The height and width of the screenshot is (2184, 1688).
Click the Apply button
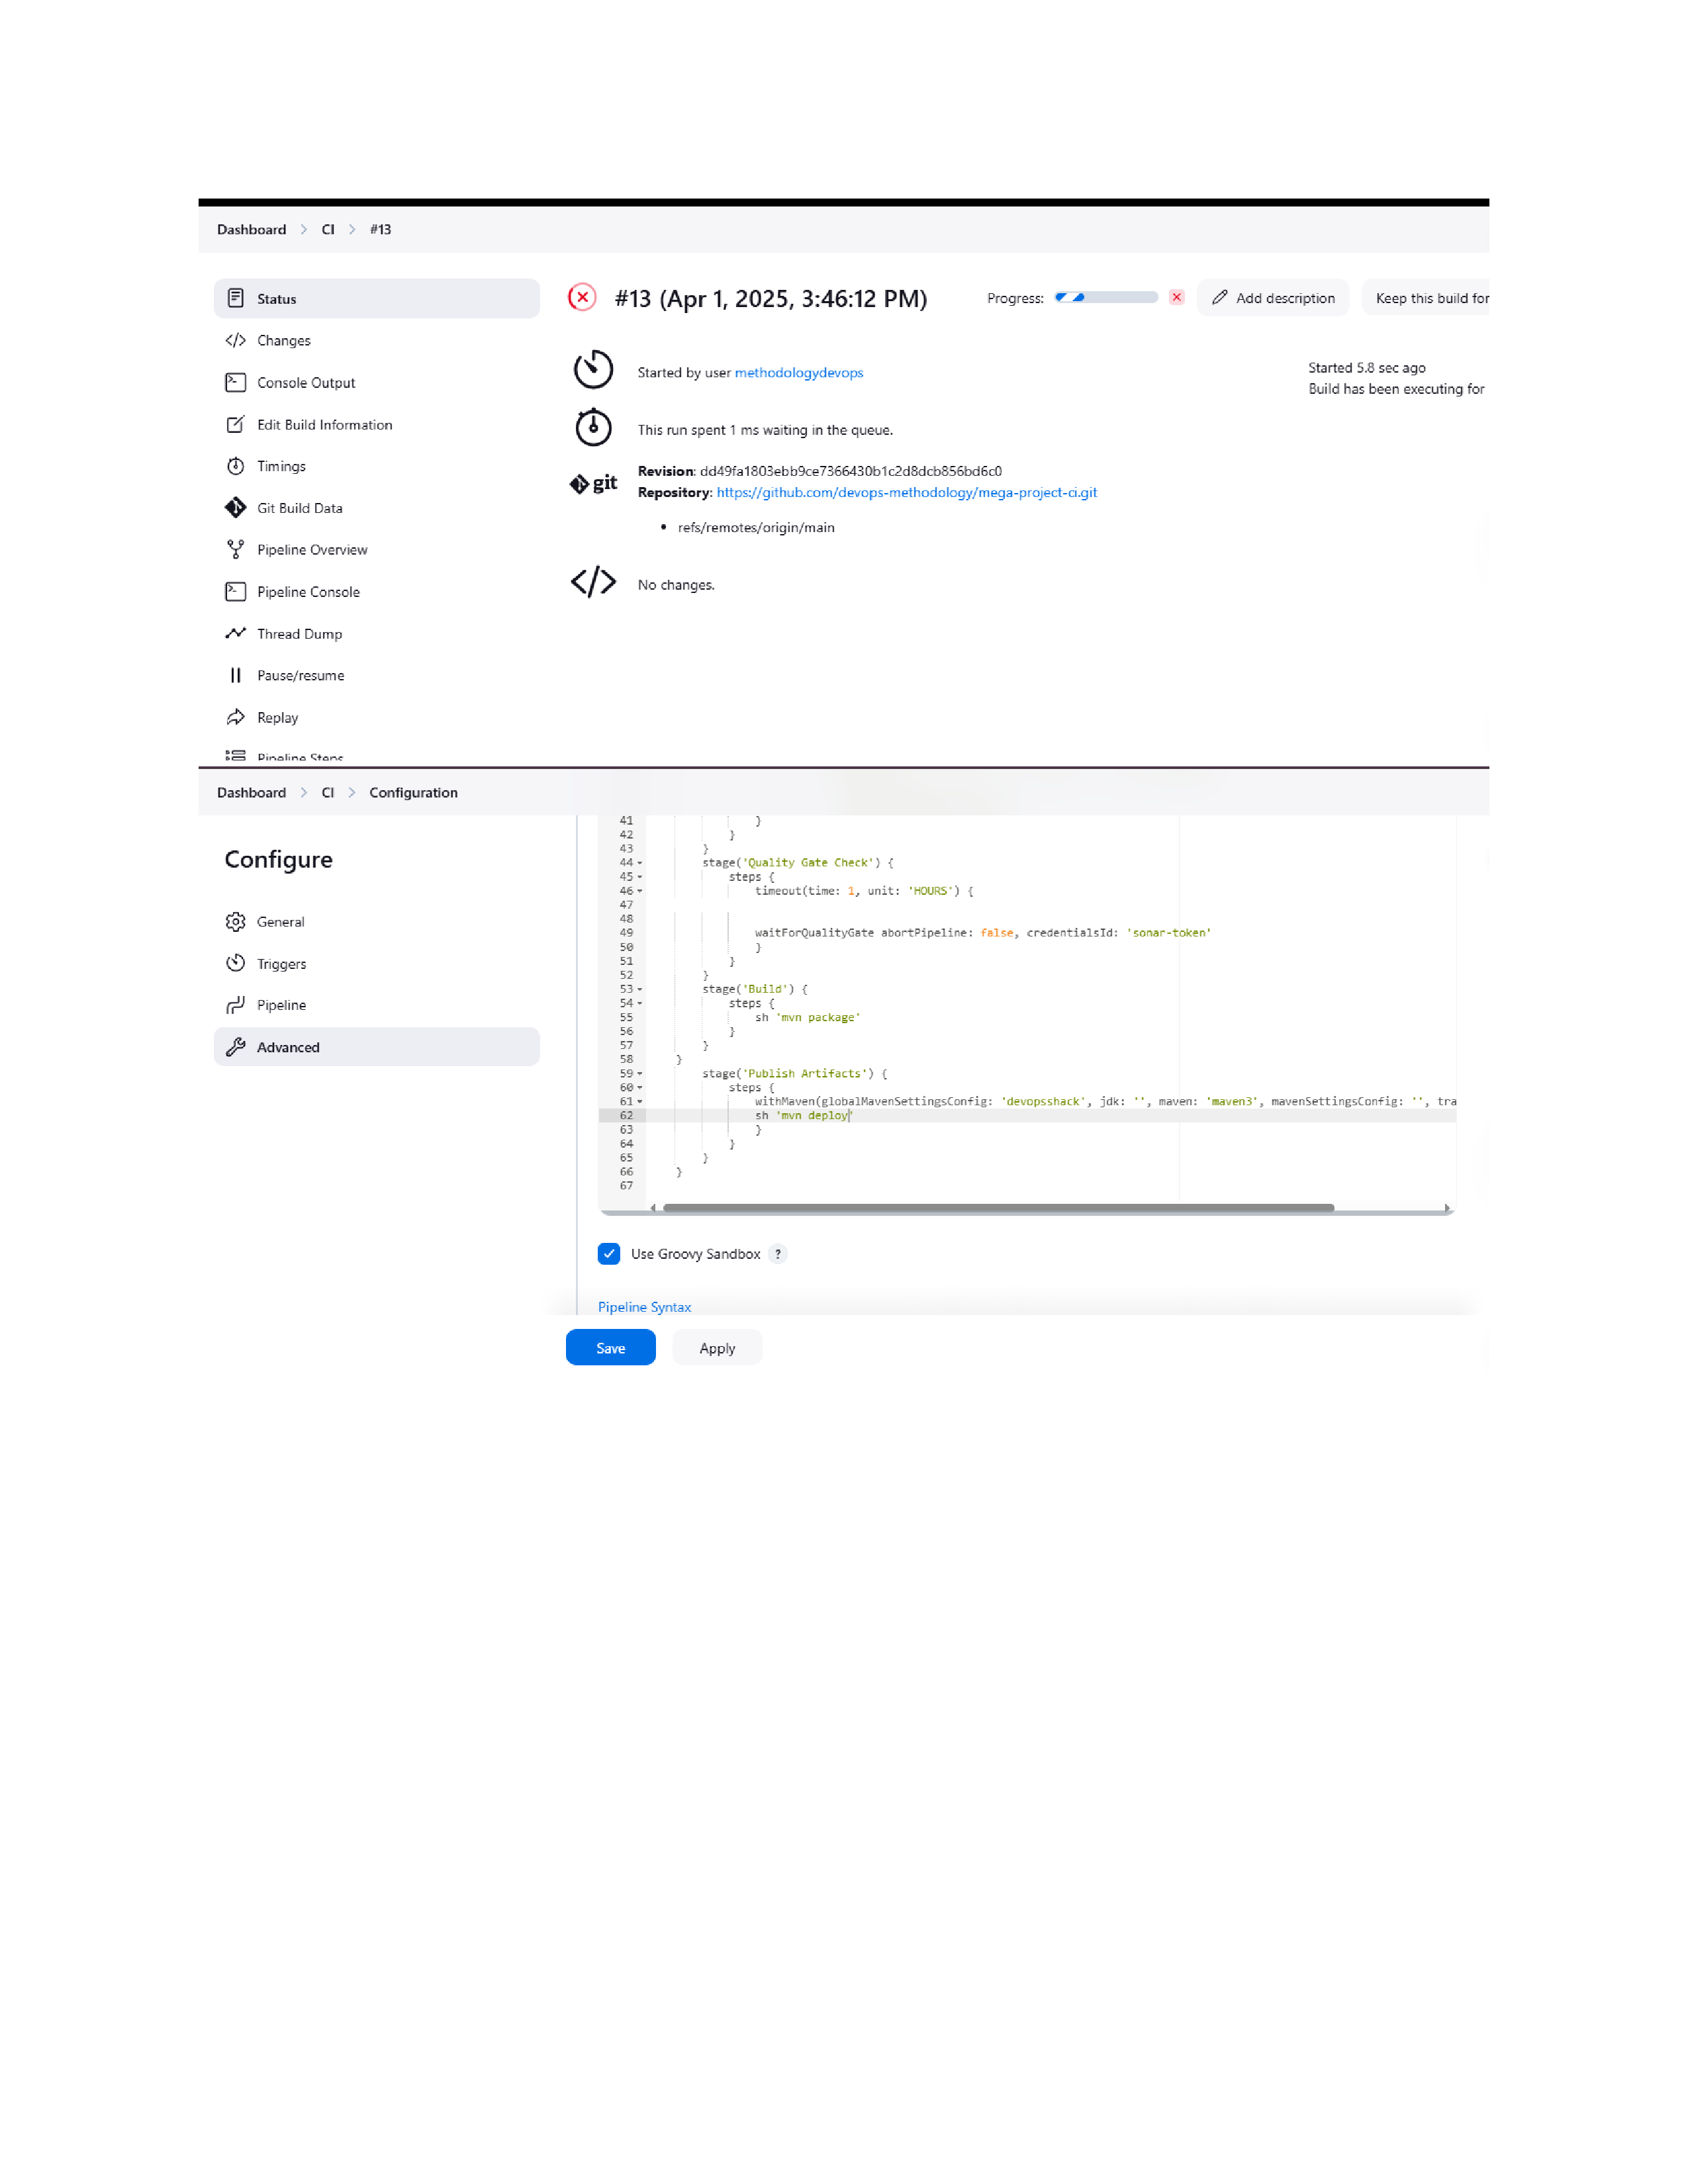pos(717,1348)
